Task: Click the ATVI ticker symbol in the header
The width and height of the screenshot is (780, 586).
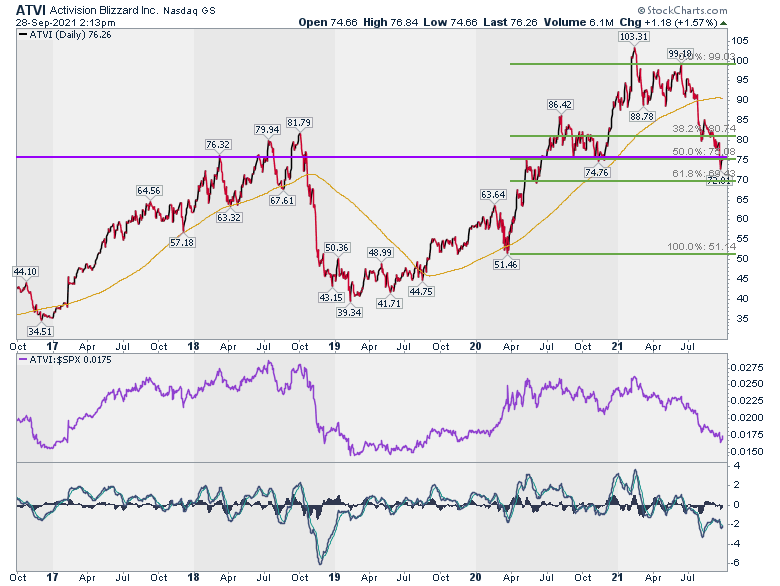Action: tap(31, 10)
